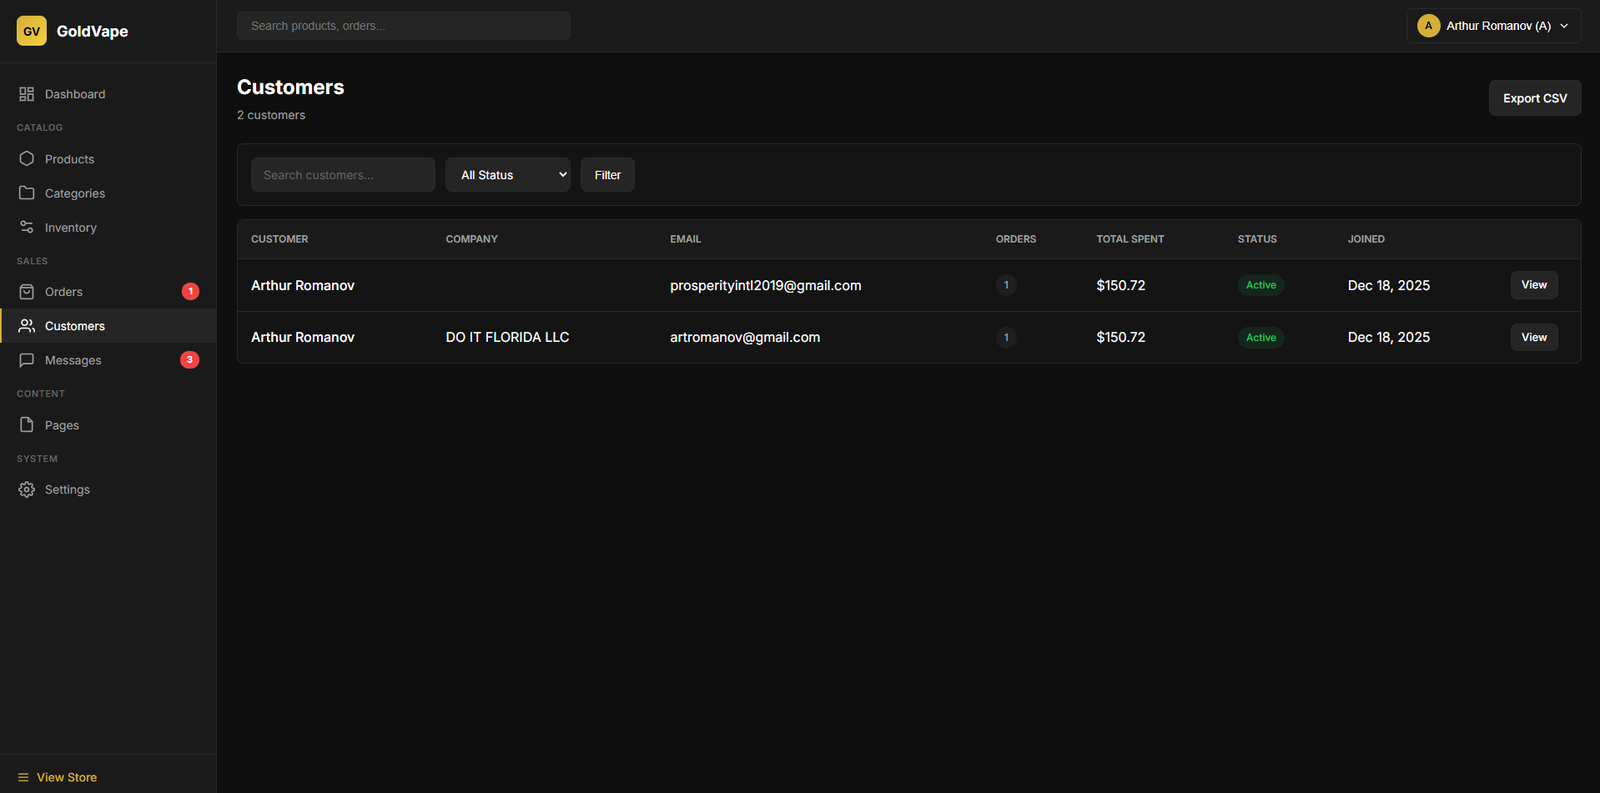
Task: Click the View Store link
Action: (66, 777)
